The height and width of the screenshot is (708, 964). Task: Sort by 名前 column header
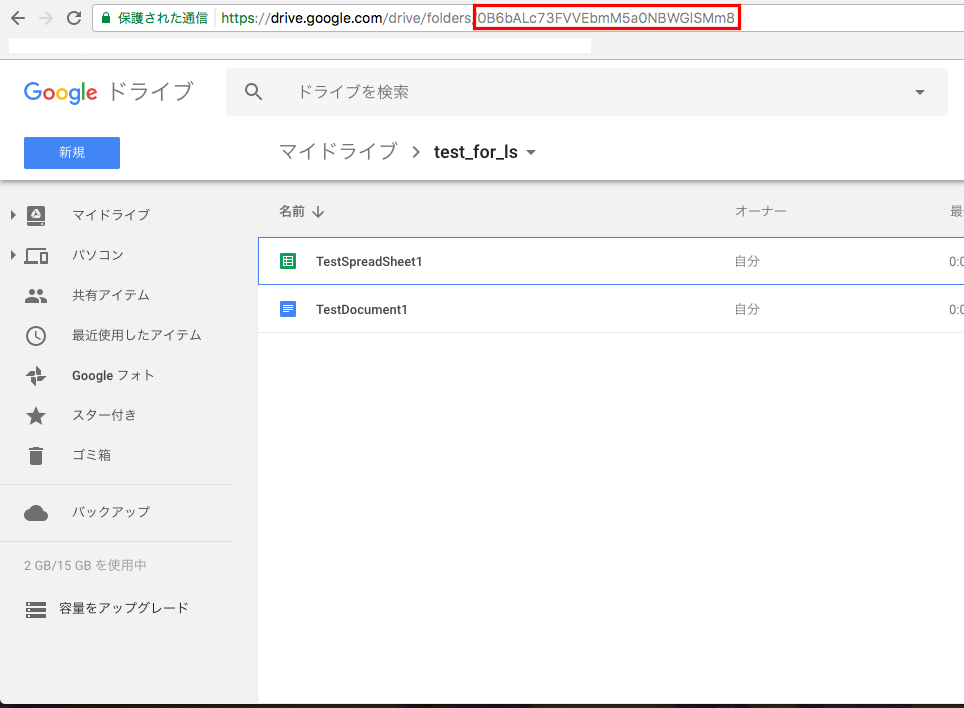coord(292,211)
